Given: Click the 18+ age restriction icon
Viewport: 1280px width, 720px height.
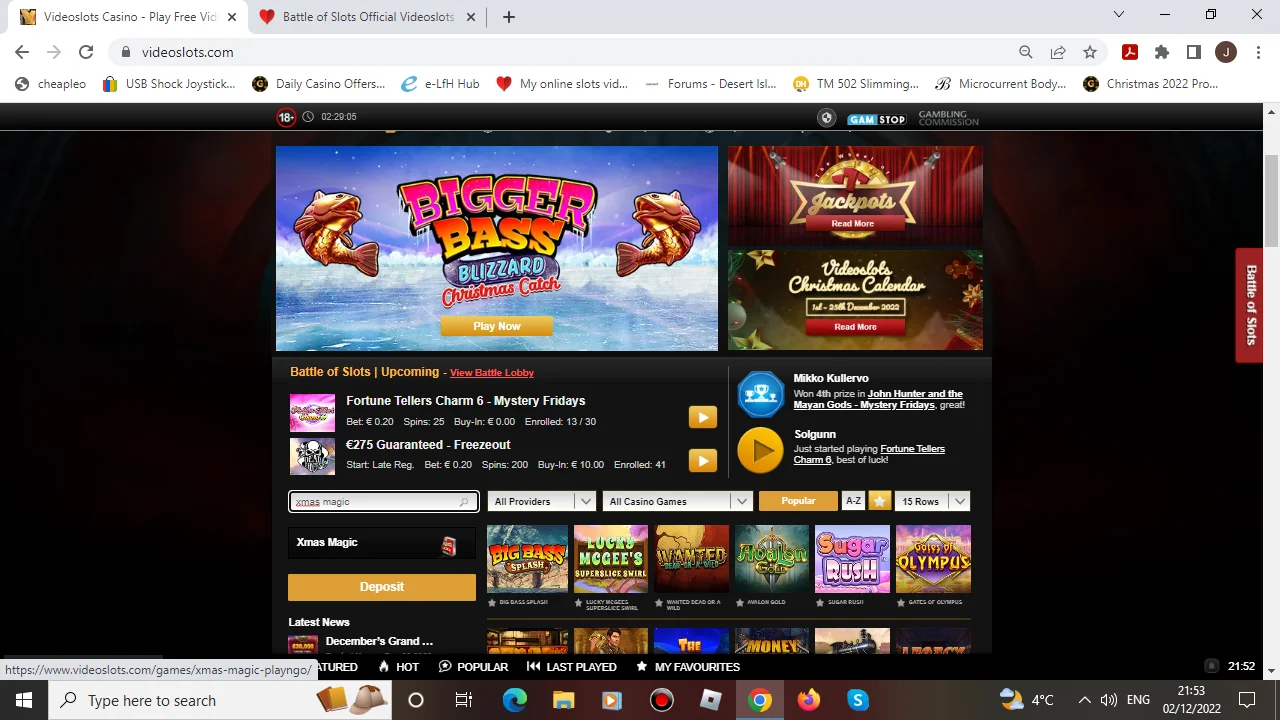Looking at the screenshot, I should [286, 117].
